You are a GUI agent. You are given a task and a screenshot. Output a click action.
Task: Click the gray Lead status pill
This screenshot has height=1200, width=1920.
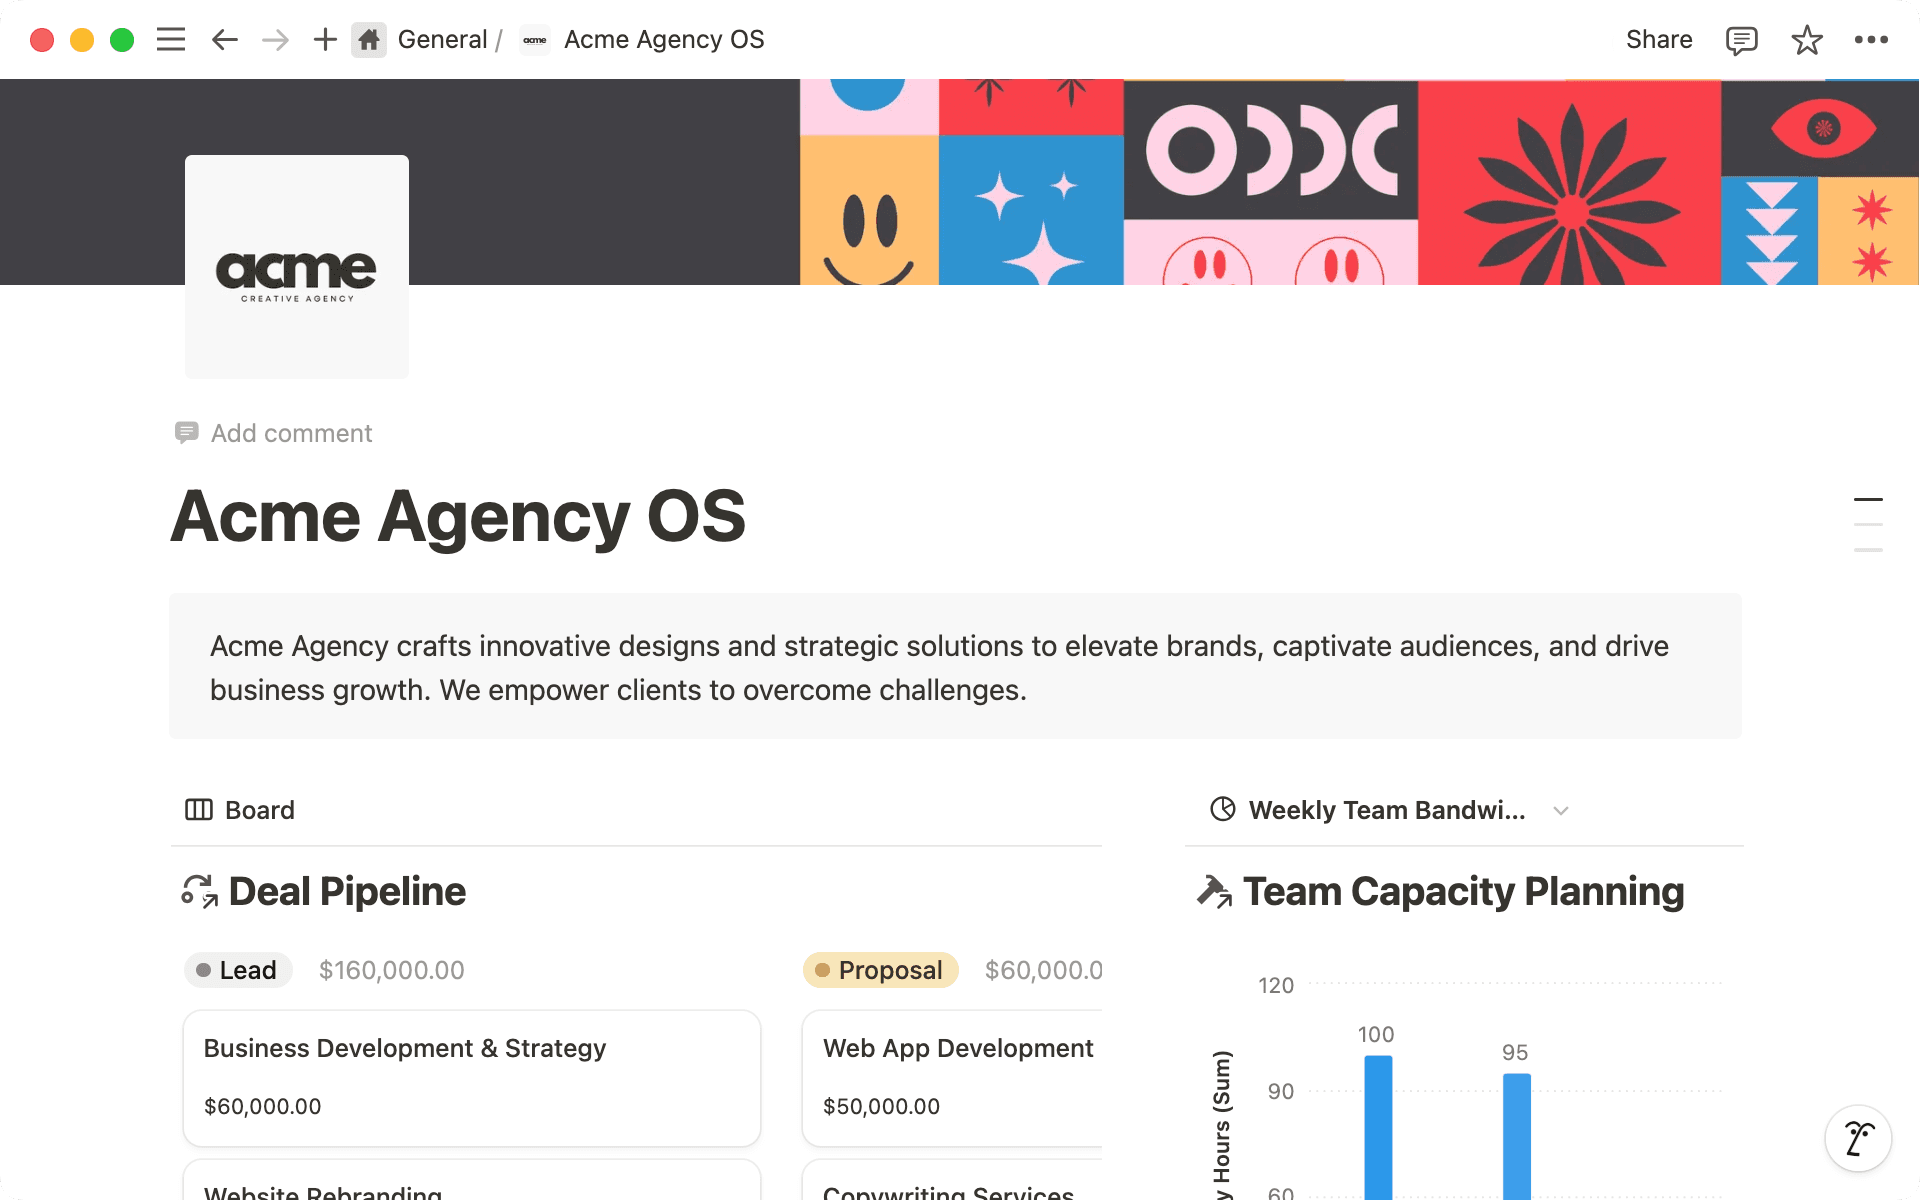tap(238, 969)
